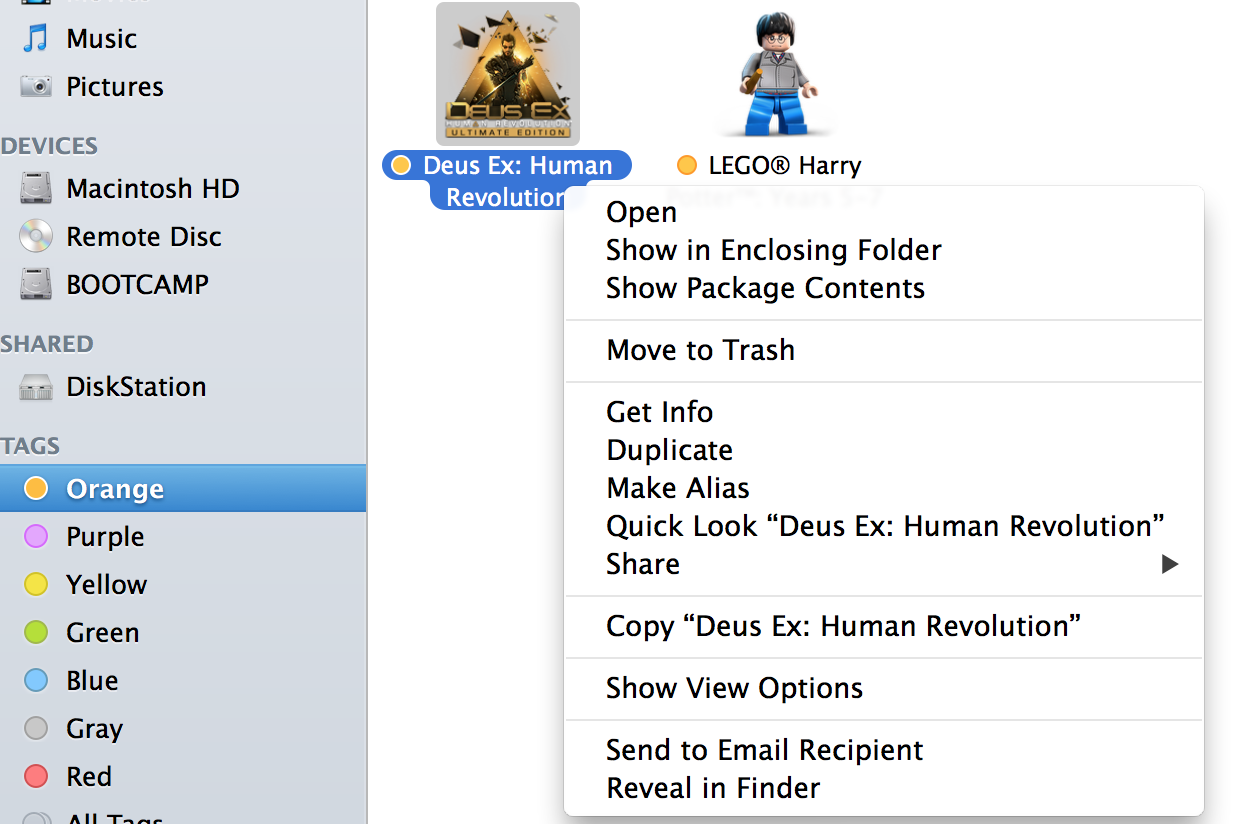Expand the Share submenu arrow
1242x824 pixels.
click(1169, 564)
